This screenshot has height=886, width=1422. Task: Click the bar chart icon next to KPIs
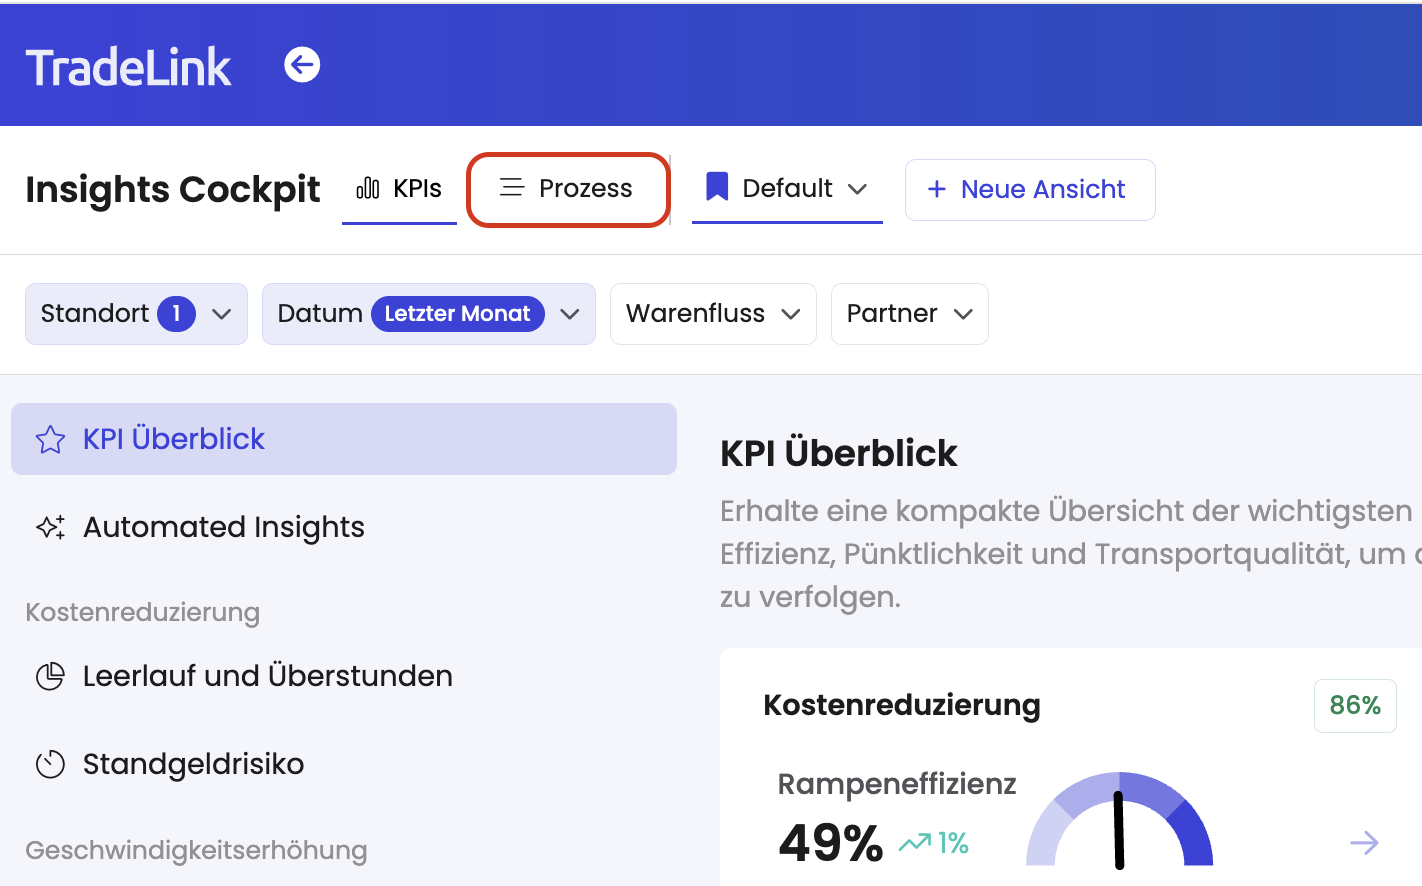click(368, 188)
